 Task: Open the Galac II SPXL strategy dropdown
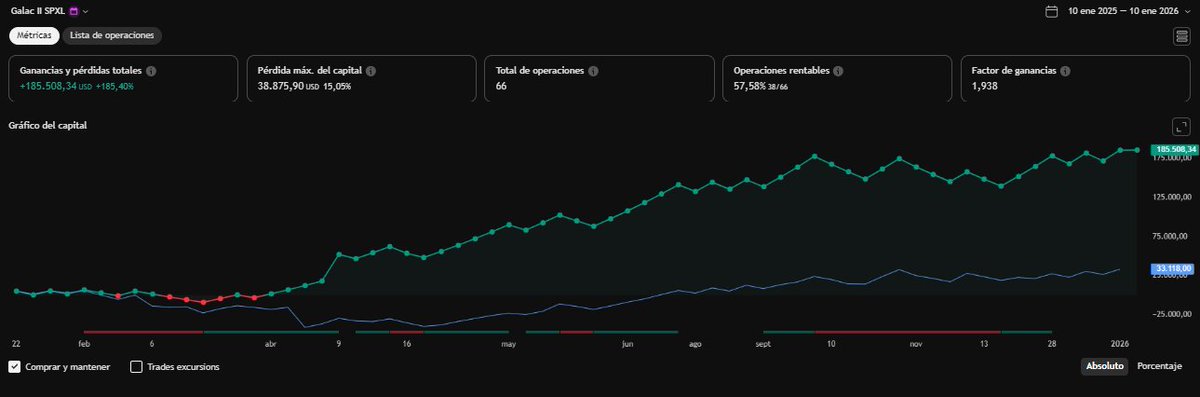tap(85, 11)
